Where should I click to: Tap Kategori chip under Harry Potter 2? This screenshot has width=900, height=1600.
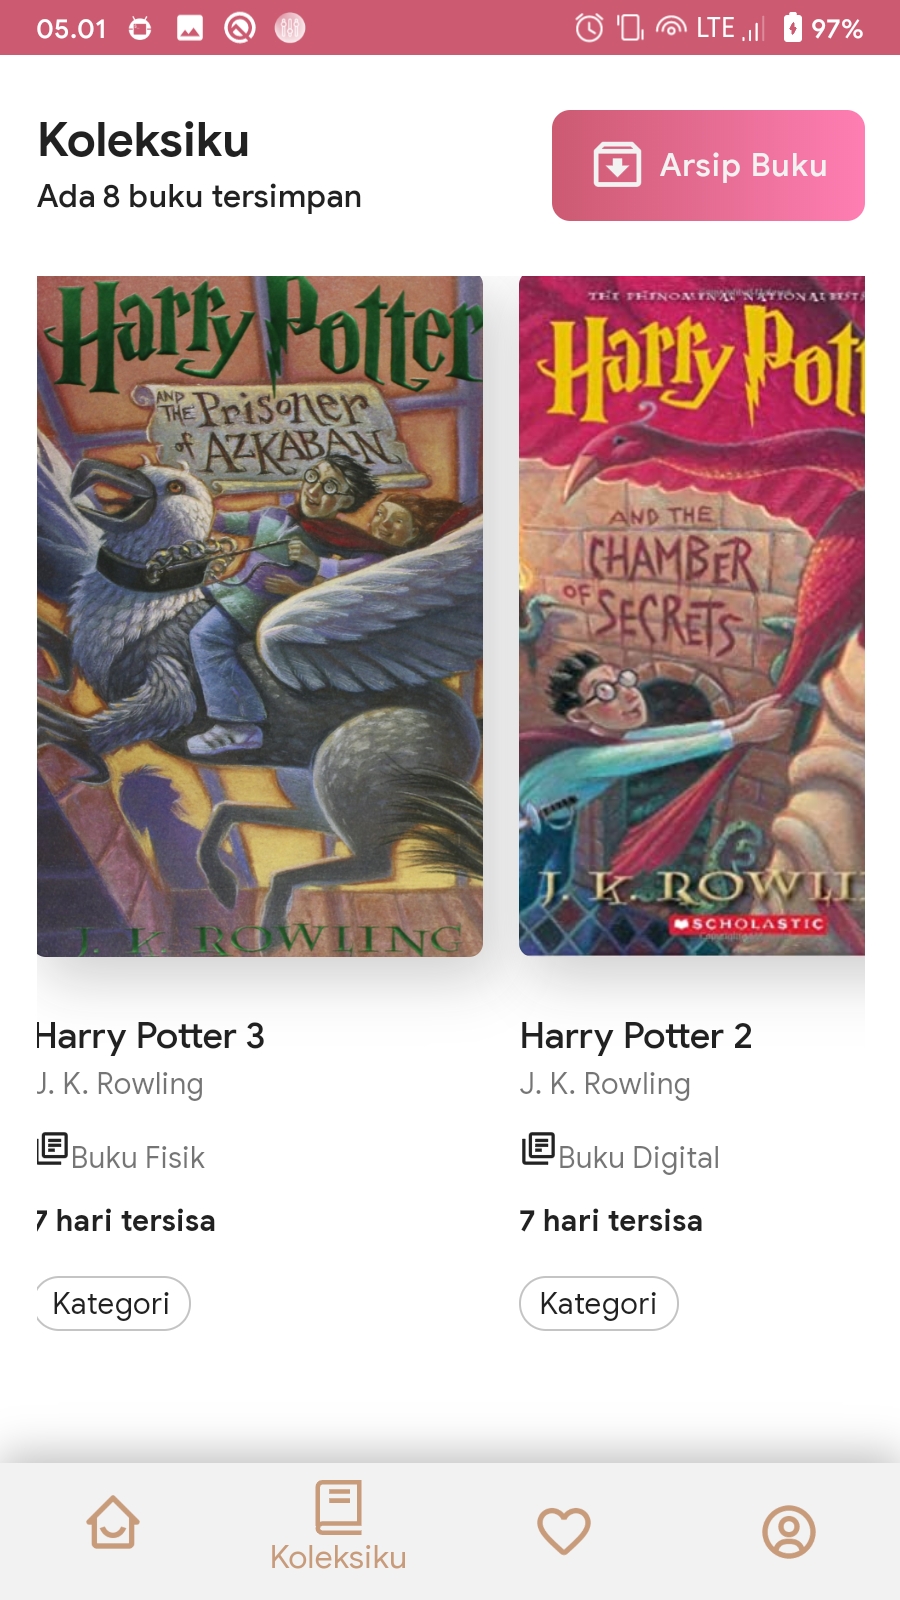pos(599,1303)
